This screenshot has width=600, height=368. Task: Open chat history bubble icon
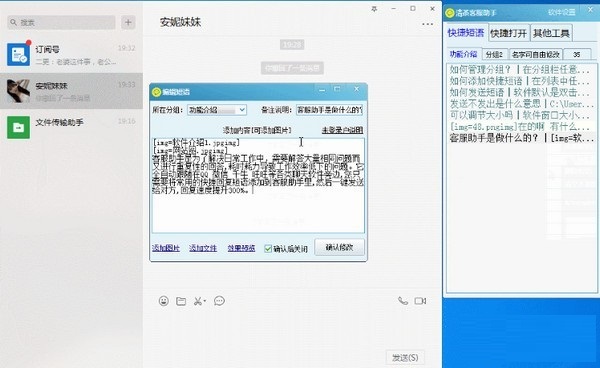point(219,301)
